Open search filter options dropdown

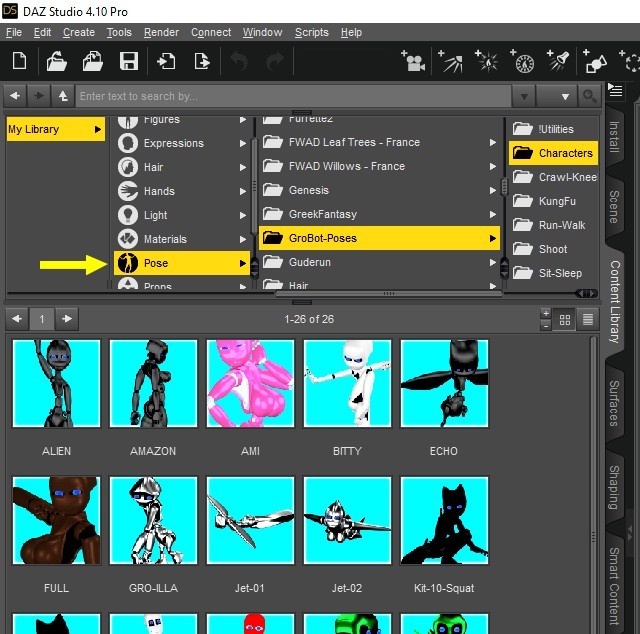(557, 96)
